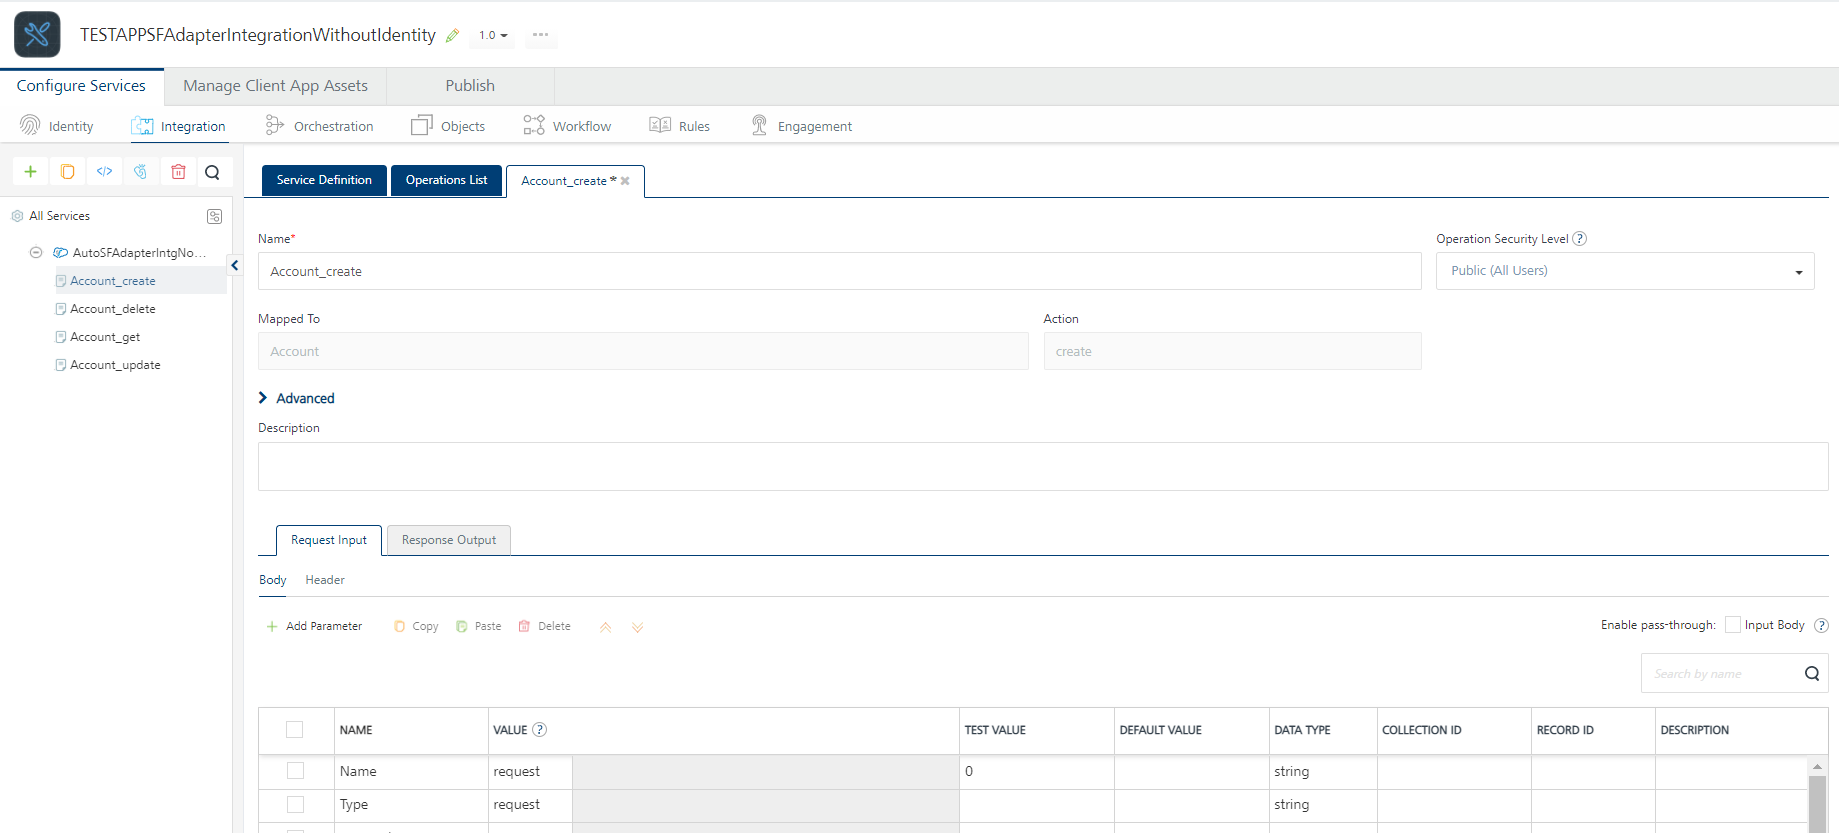1839x833 pixels.
Task: Move parameter down with double-chevron icon
Action: (638, 627)
